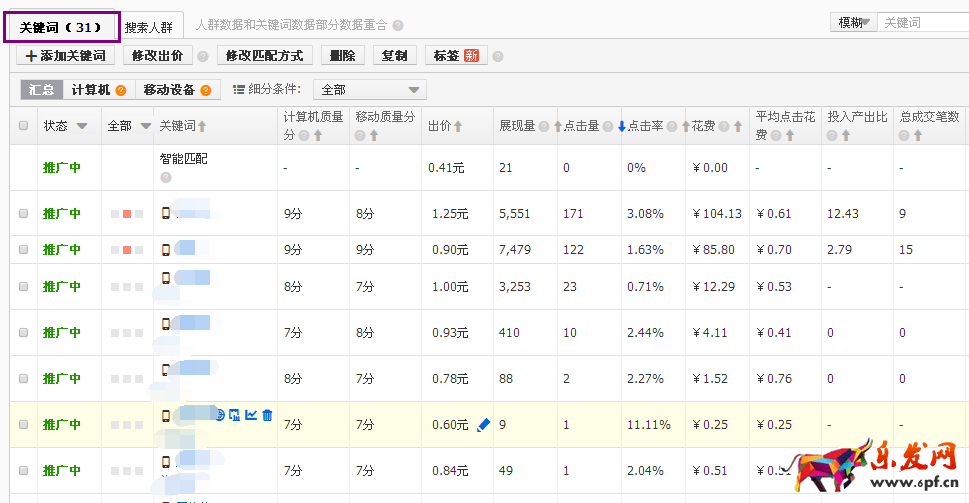Image resolution: width=969 pixels, height=503 pixels.
Task: Open the 细分条件 全部 dropdown
Action: click(370, 90)
